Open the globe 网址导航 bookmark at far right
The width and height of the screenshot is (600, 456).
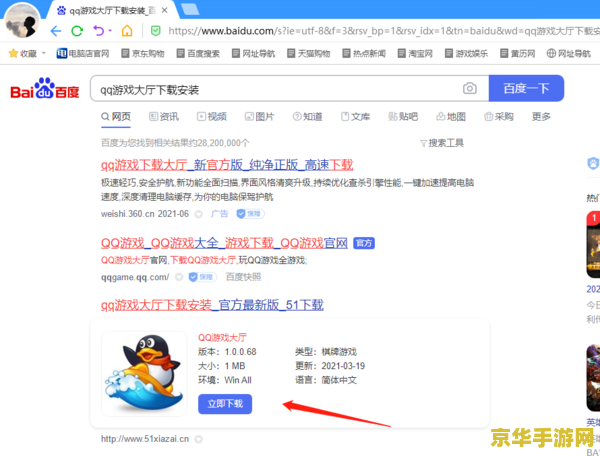pos(569,53)
